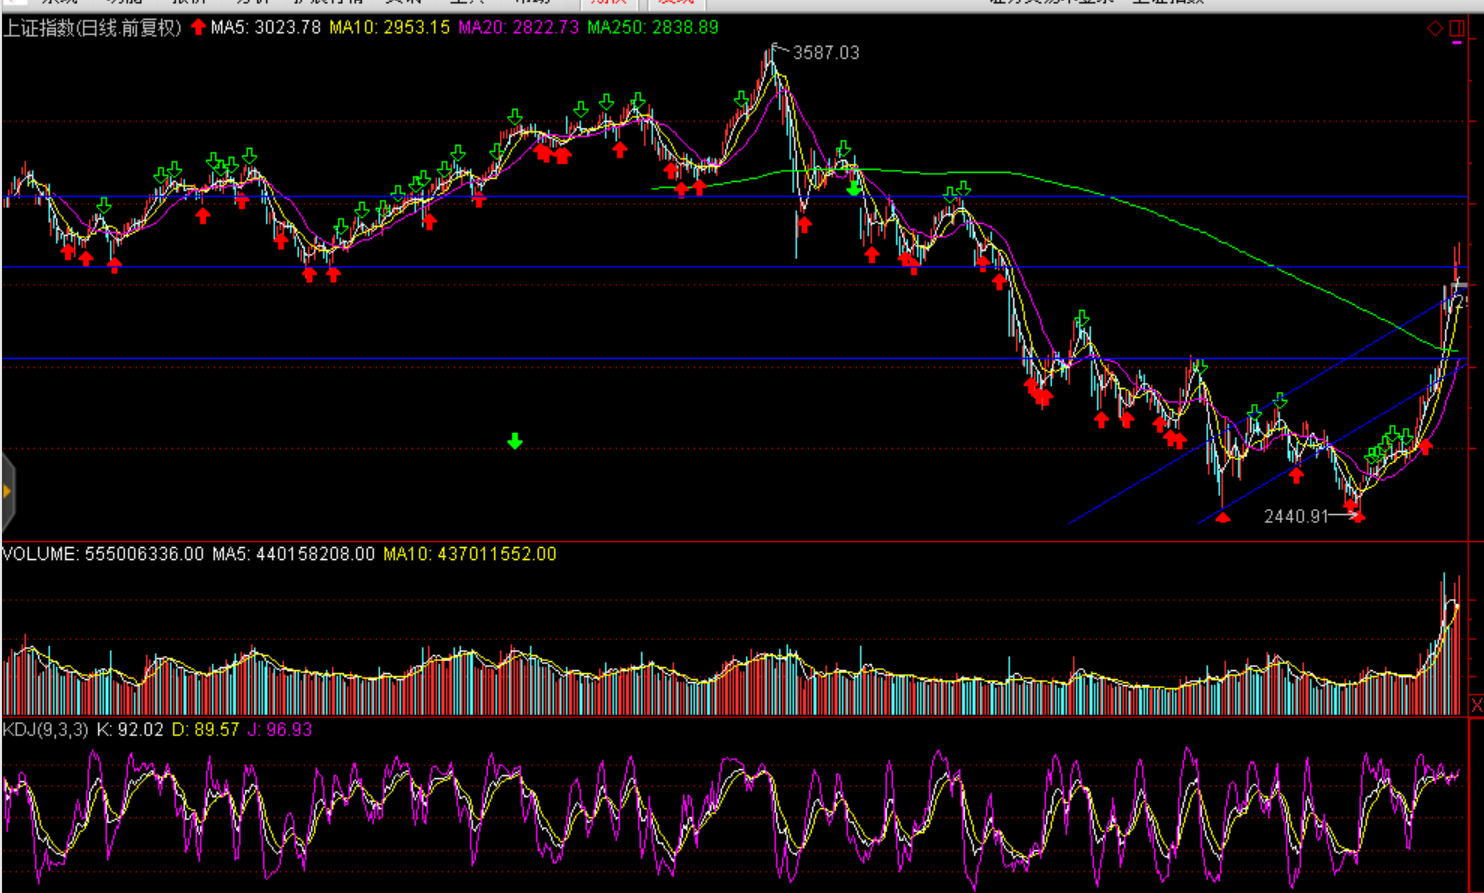Select the volume MA10: 437011552.00 label
This screenshot has width=1484, height=893.
point(469,554)
